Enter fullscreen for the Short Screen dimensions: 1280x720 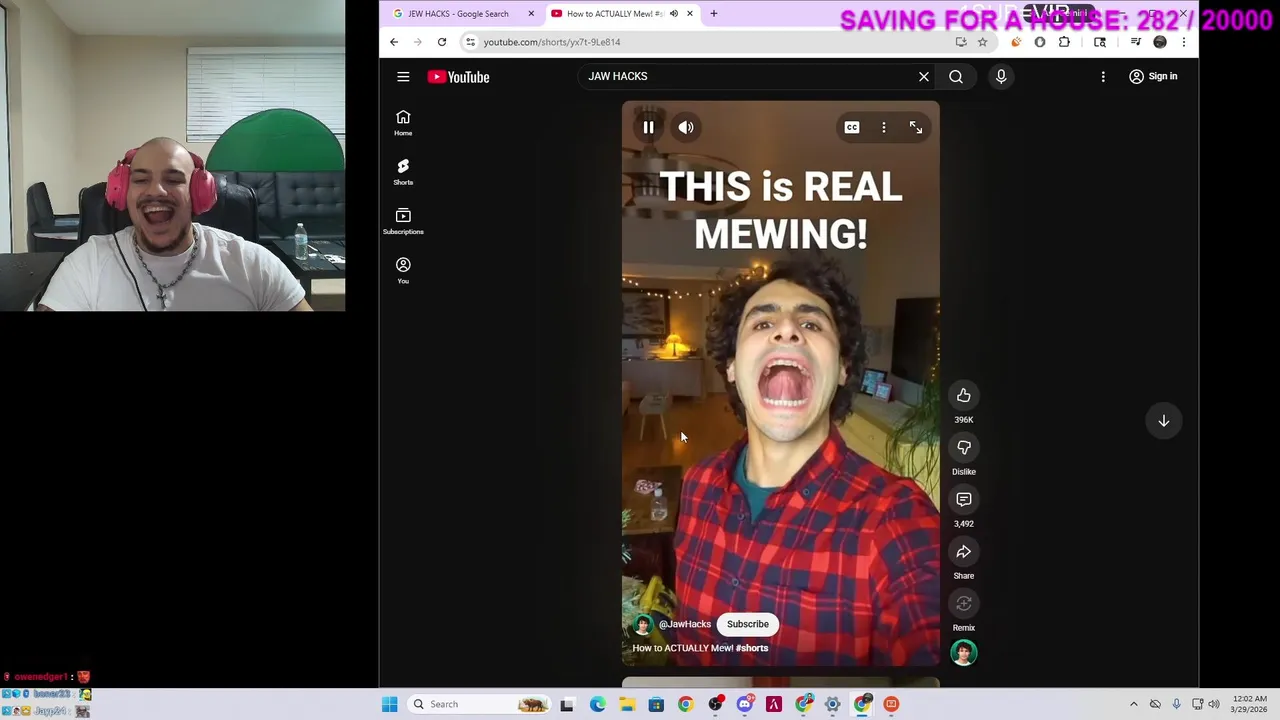click(916, 127)
